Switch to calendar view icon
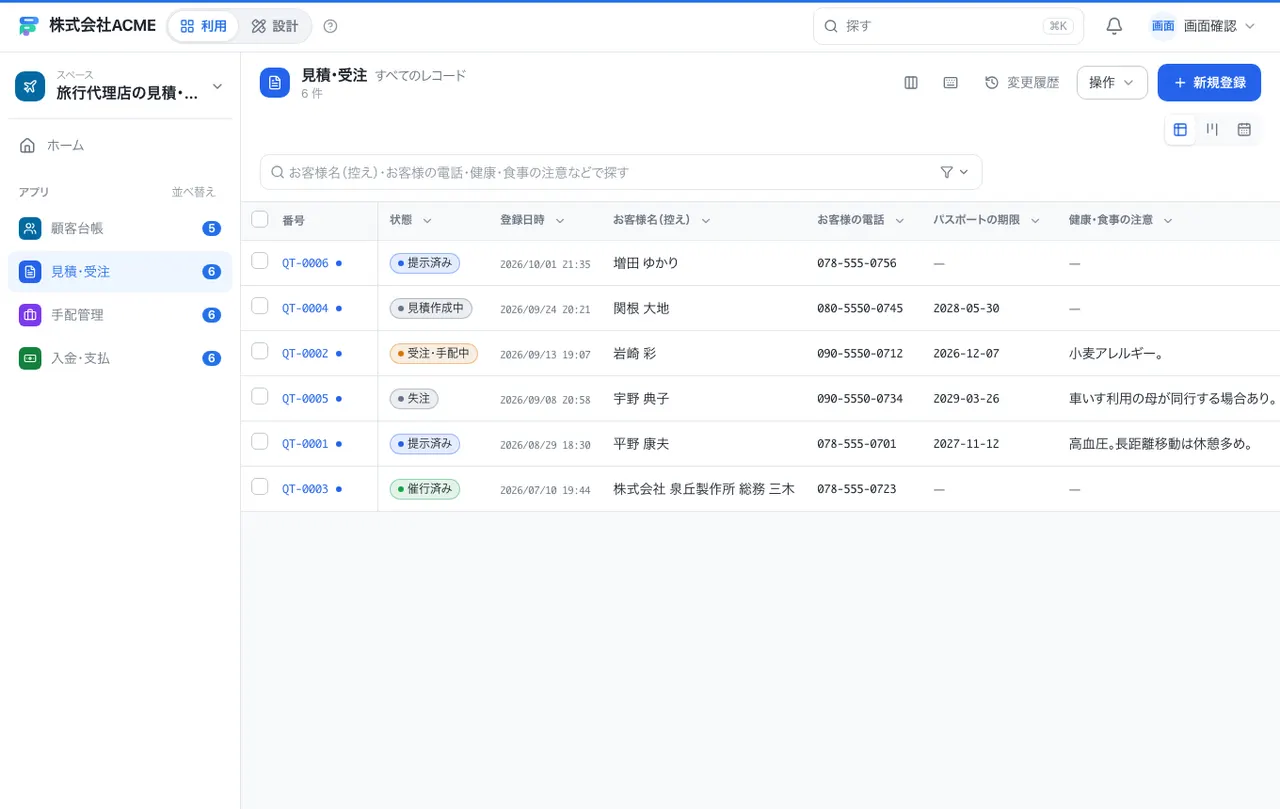 pyautogui.click(x=1244, y=129)
